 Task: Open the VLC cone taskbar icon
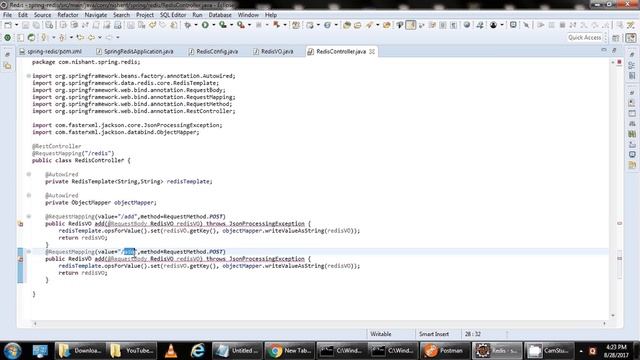click(x=171, y=351)
